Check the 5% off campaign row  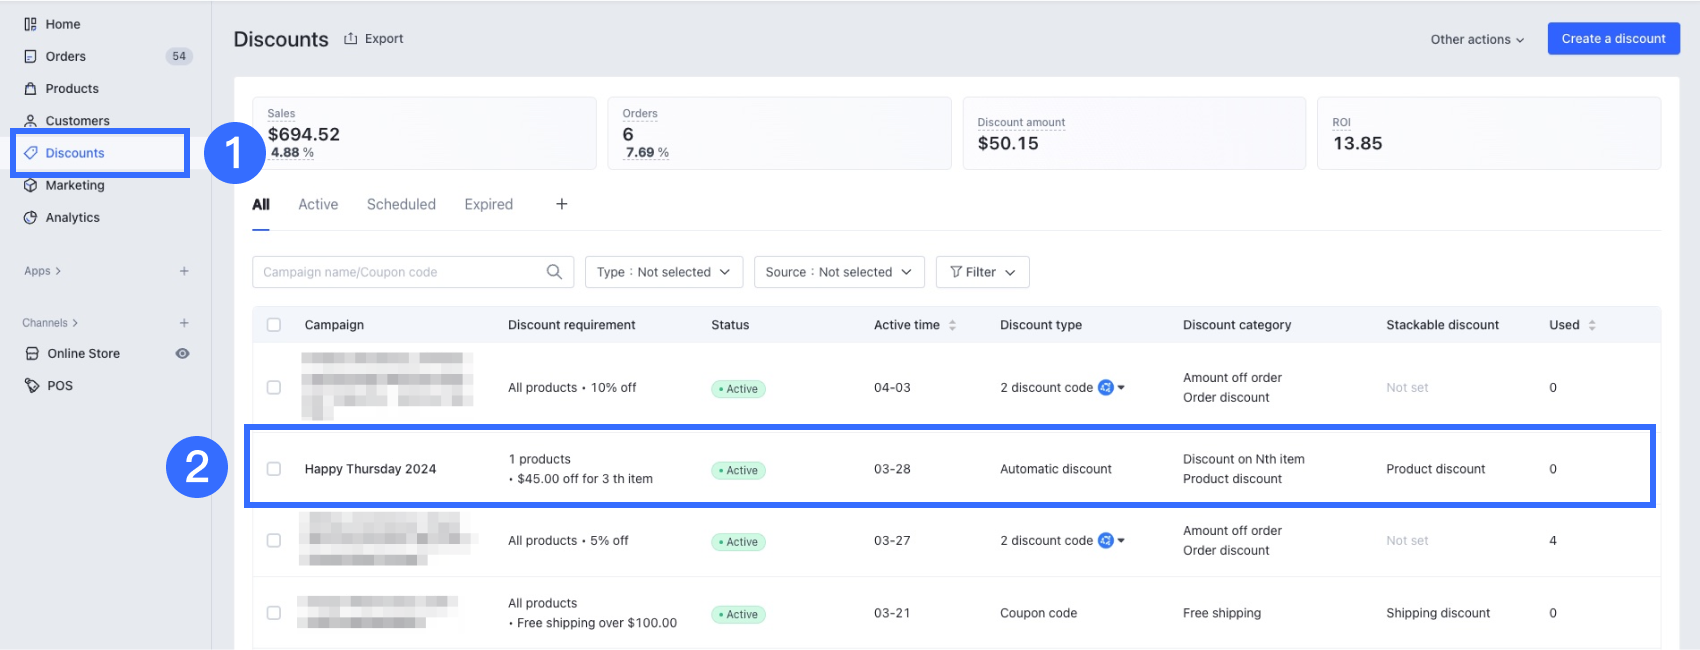click(x=274, y=540)
